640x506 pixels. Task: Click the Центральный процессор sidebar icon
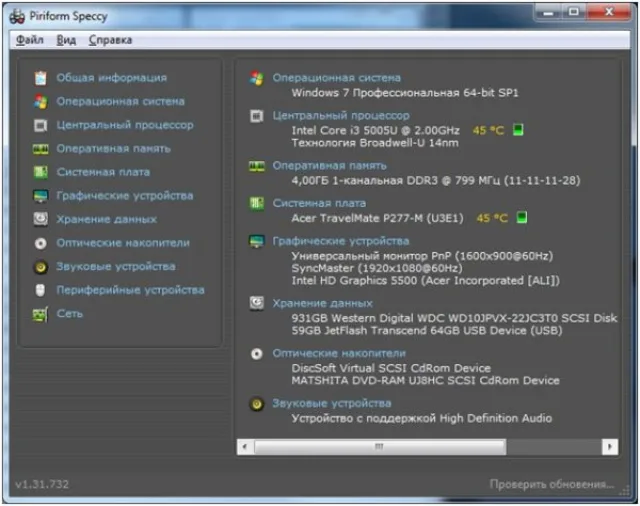(x=40, y=125)
